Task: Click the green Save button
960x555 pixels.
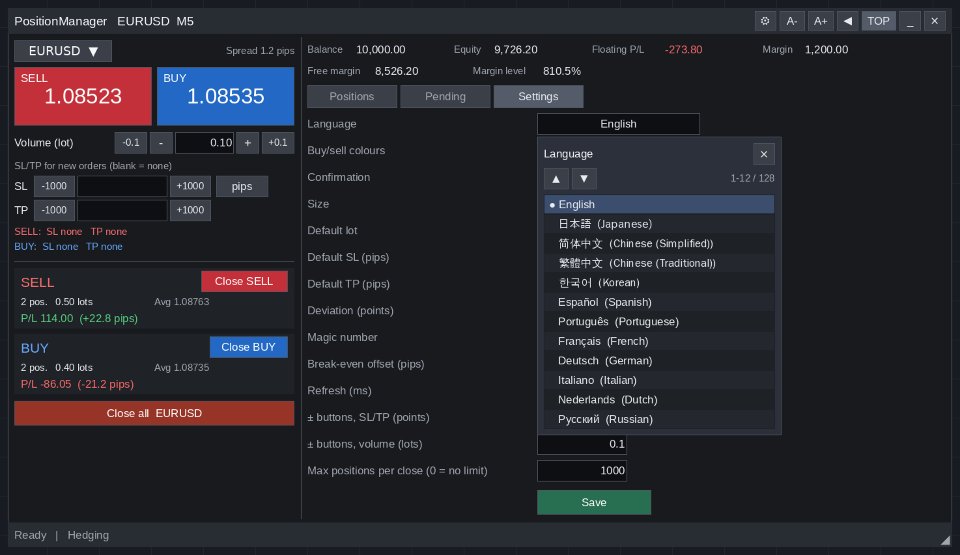Action: coord(594,502)
